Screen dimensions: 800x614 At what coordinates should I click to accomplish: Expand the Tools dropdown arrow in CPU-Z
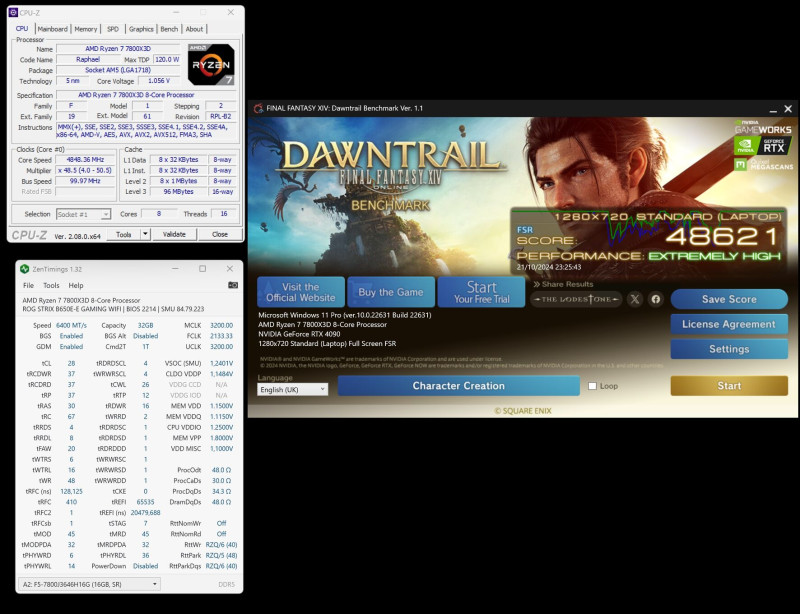pyautogui.click(x=145, y=234)
